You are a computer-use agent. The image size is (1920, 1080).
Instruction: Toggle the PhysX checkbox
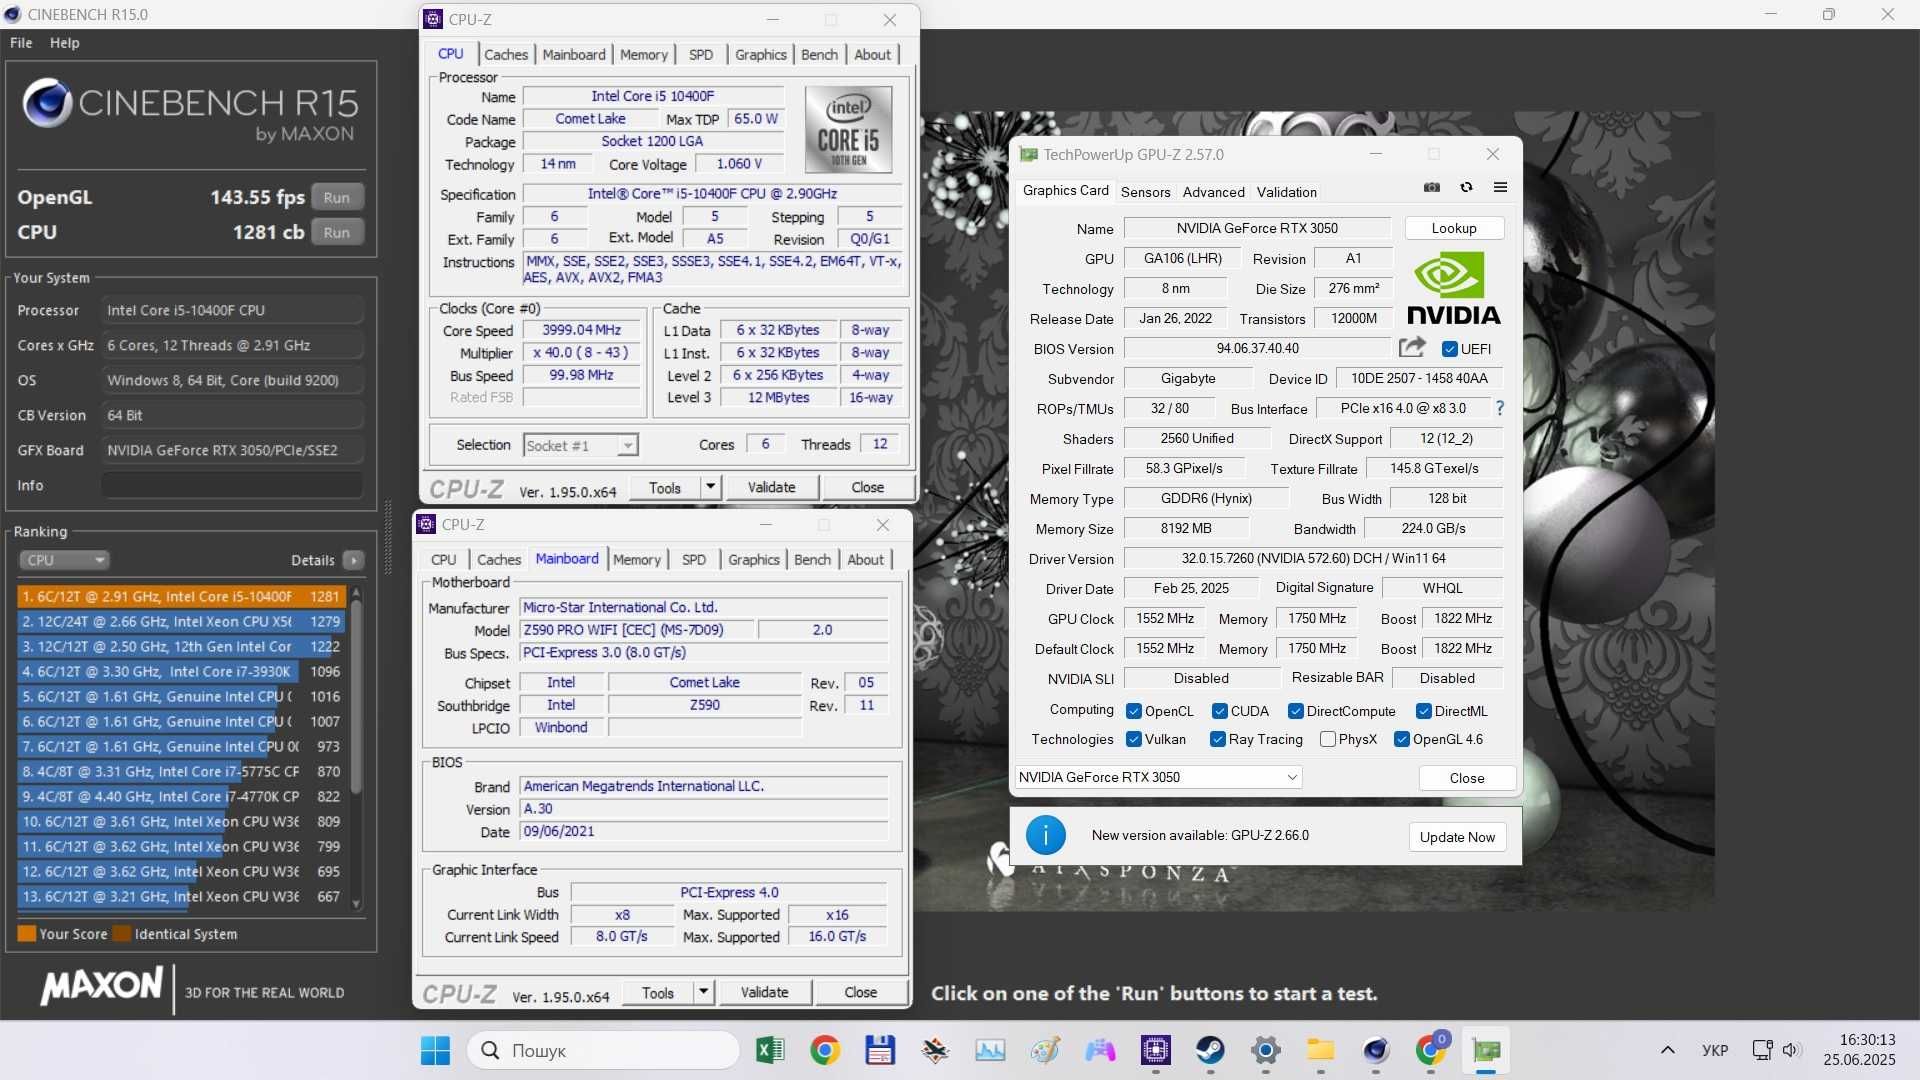pyautogui.click(x=1328, y=739)
